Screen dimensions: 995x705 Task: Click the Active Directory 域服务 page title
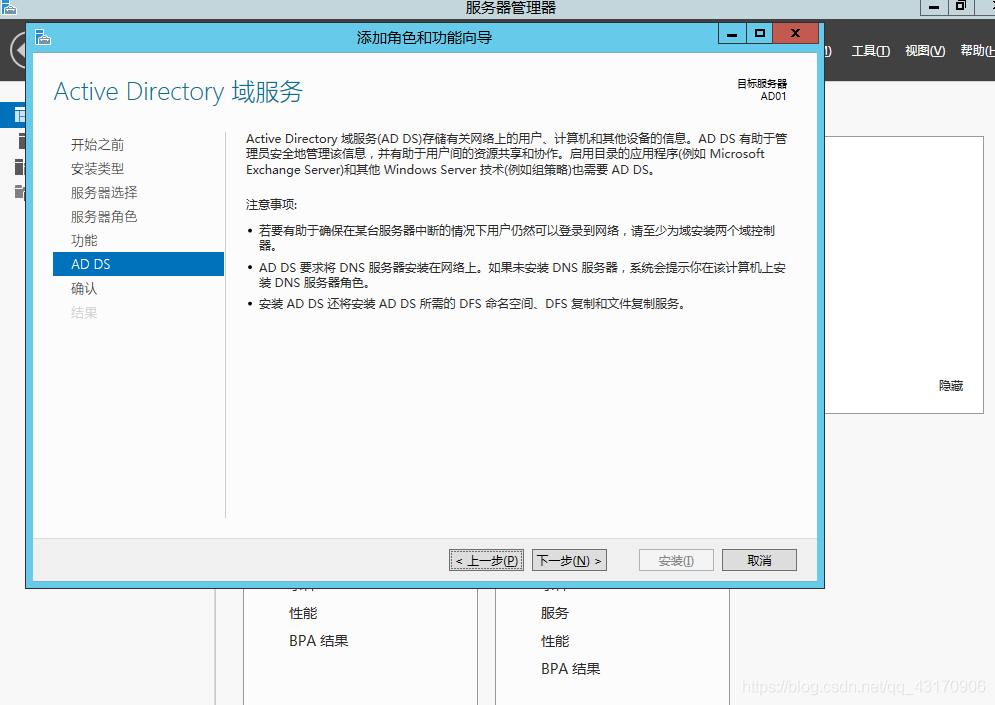(x=178, y=92)
